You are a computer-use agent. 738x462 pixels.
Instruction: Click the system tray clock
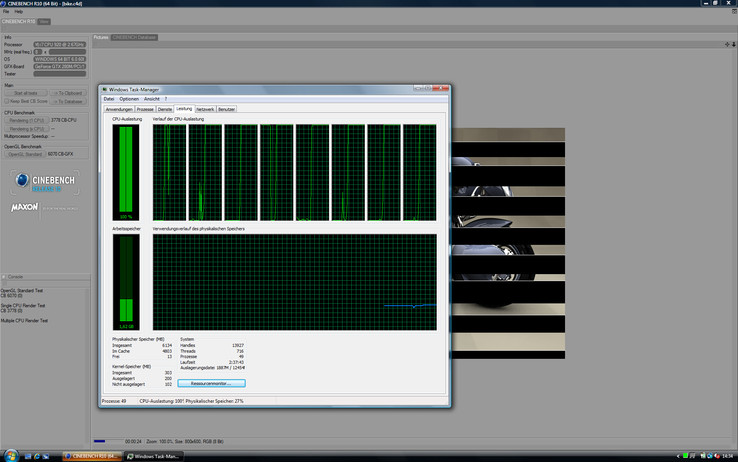(x=726, y=455)
